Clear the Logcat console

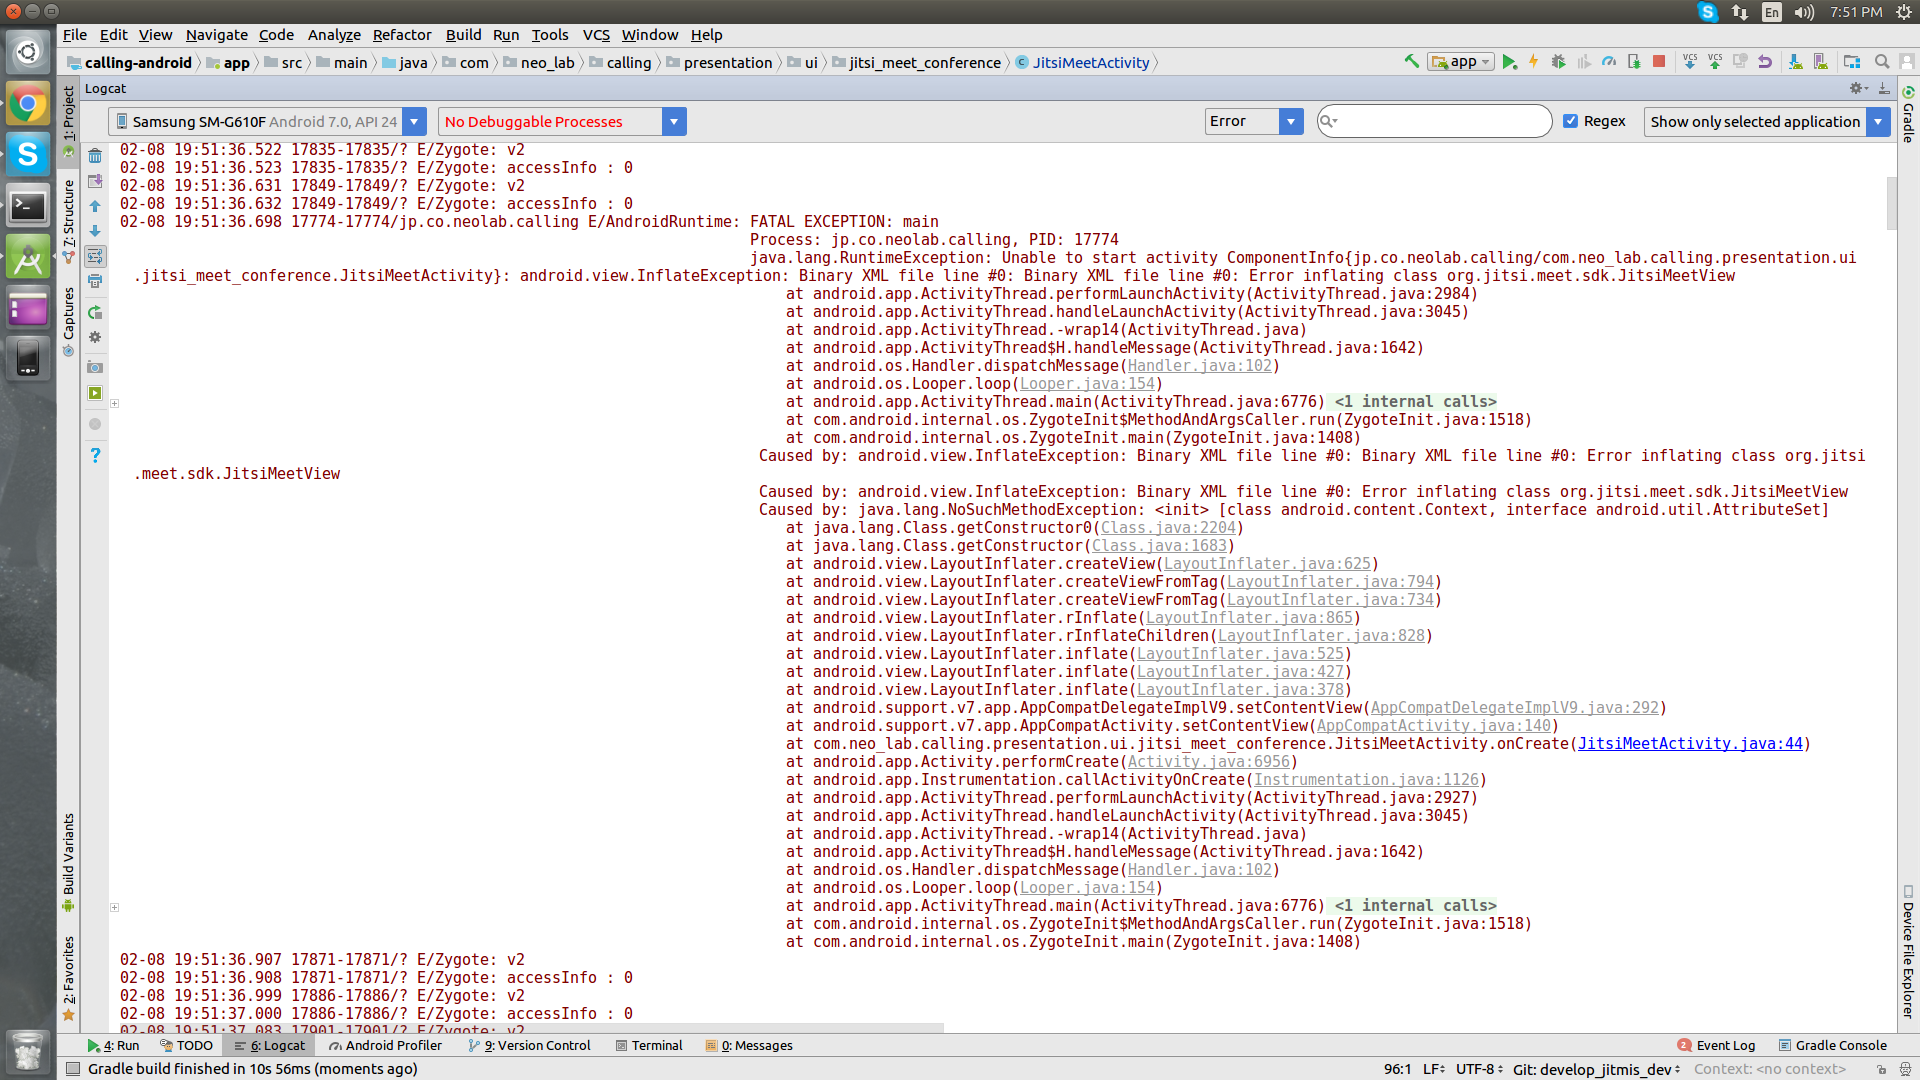(x=96, y=155)
